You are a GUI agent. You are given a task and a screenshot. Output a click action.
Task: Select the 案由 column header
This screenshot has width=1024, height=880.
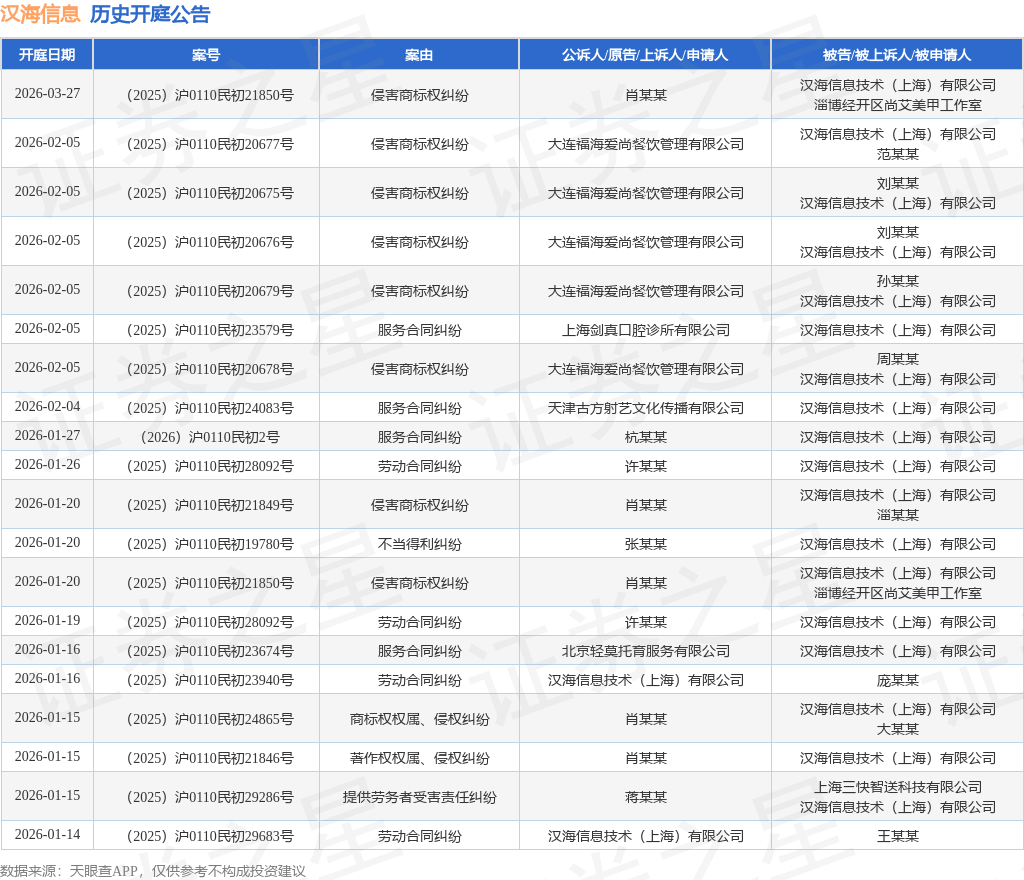coord(419,55)
